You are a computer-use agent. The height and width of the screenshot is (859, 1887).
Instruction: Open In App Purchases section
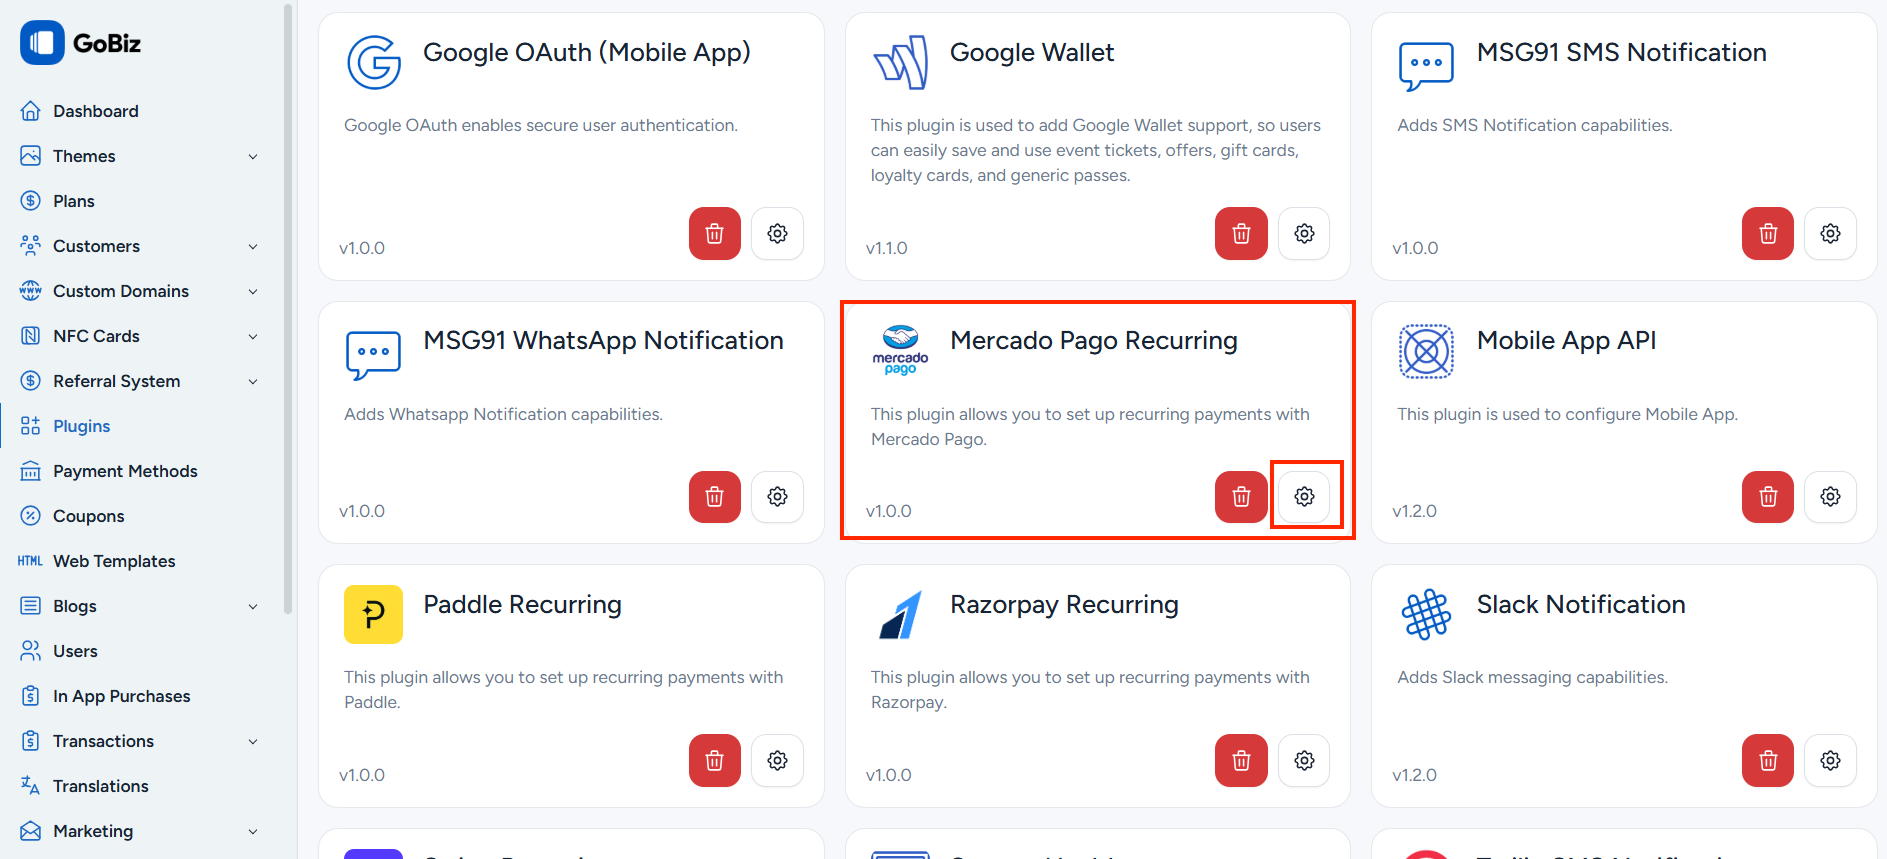click(121, 696)
